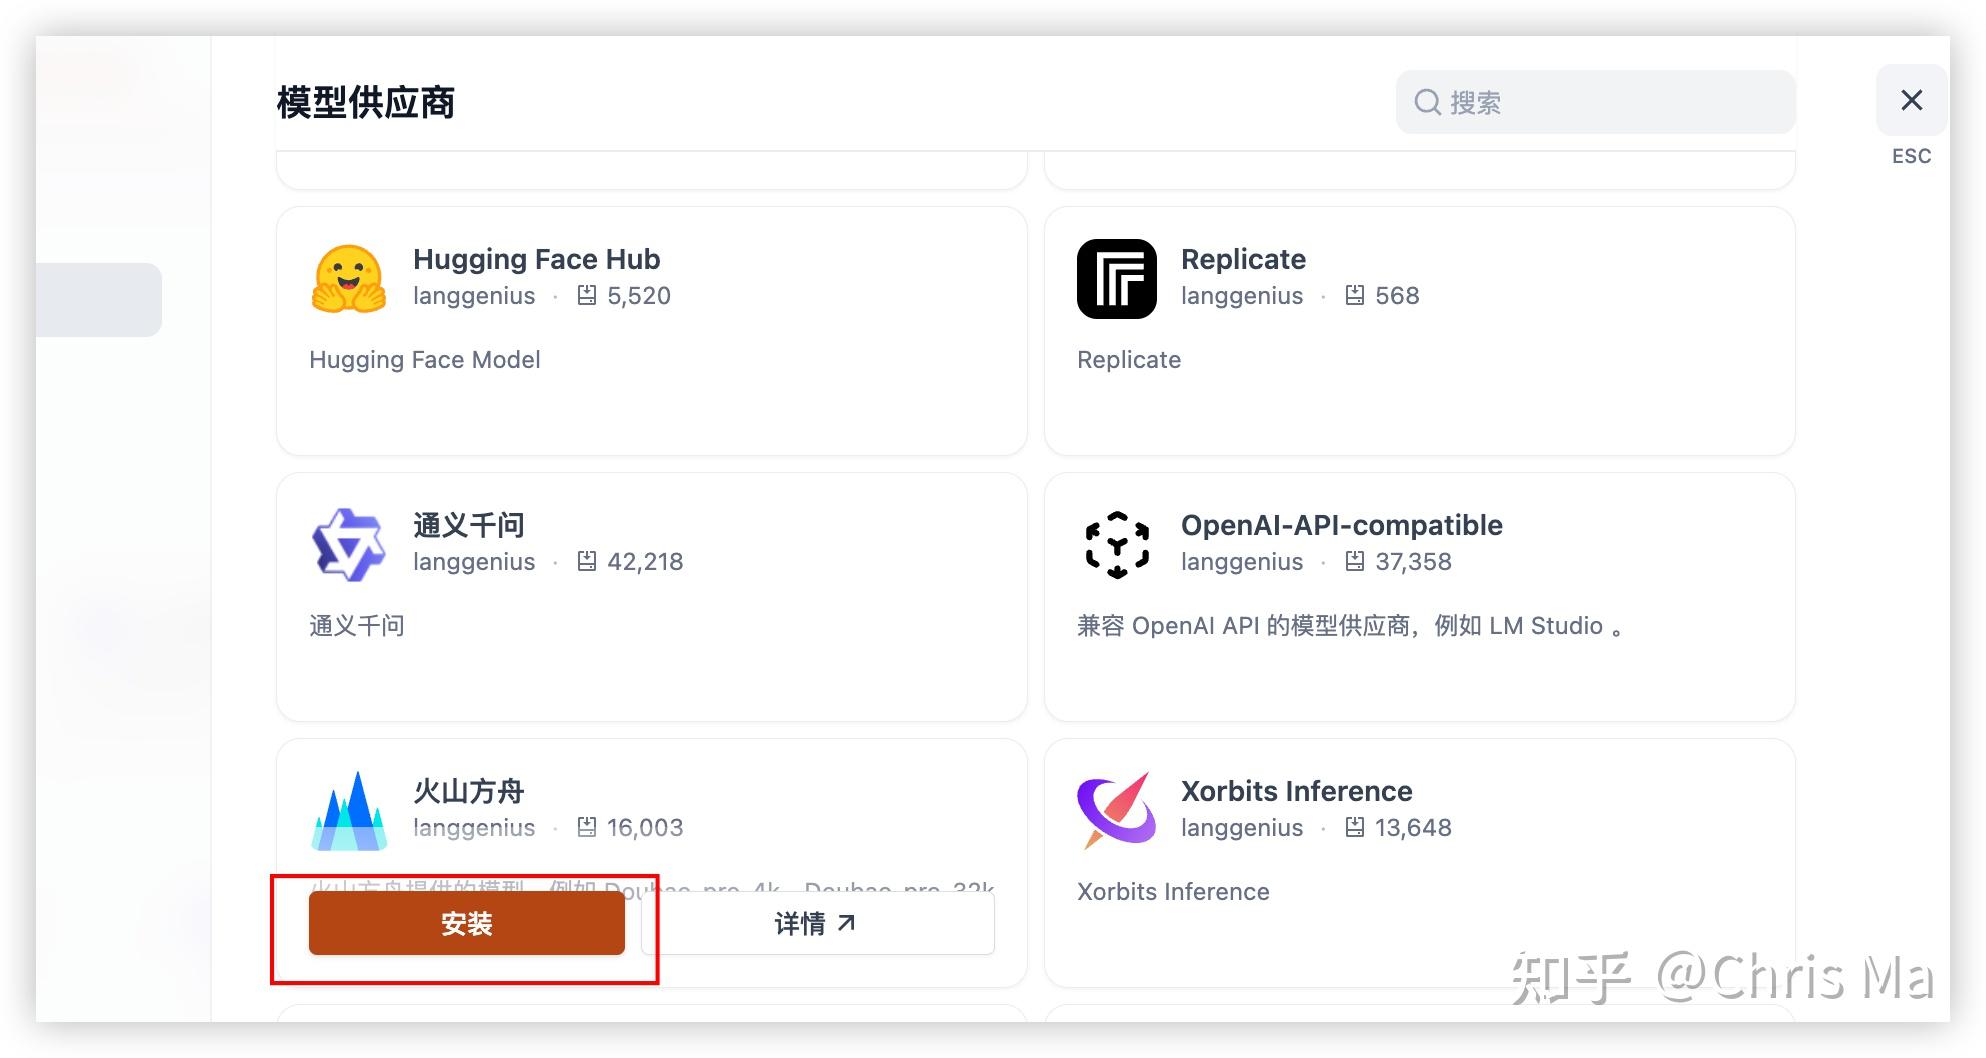The width and height of the screenshot is (1986, 1058).
Task: Click the 火山方舟 blue mountain logo
Action: pos(348,811)
